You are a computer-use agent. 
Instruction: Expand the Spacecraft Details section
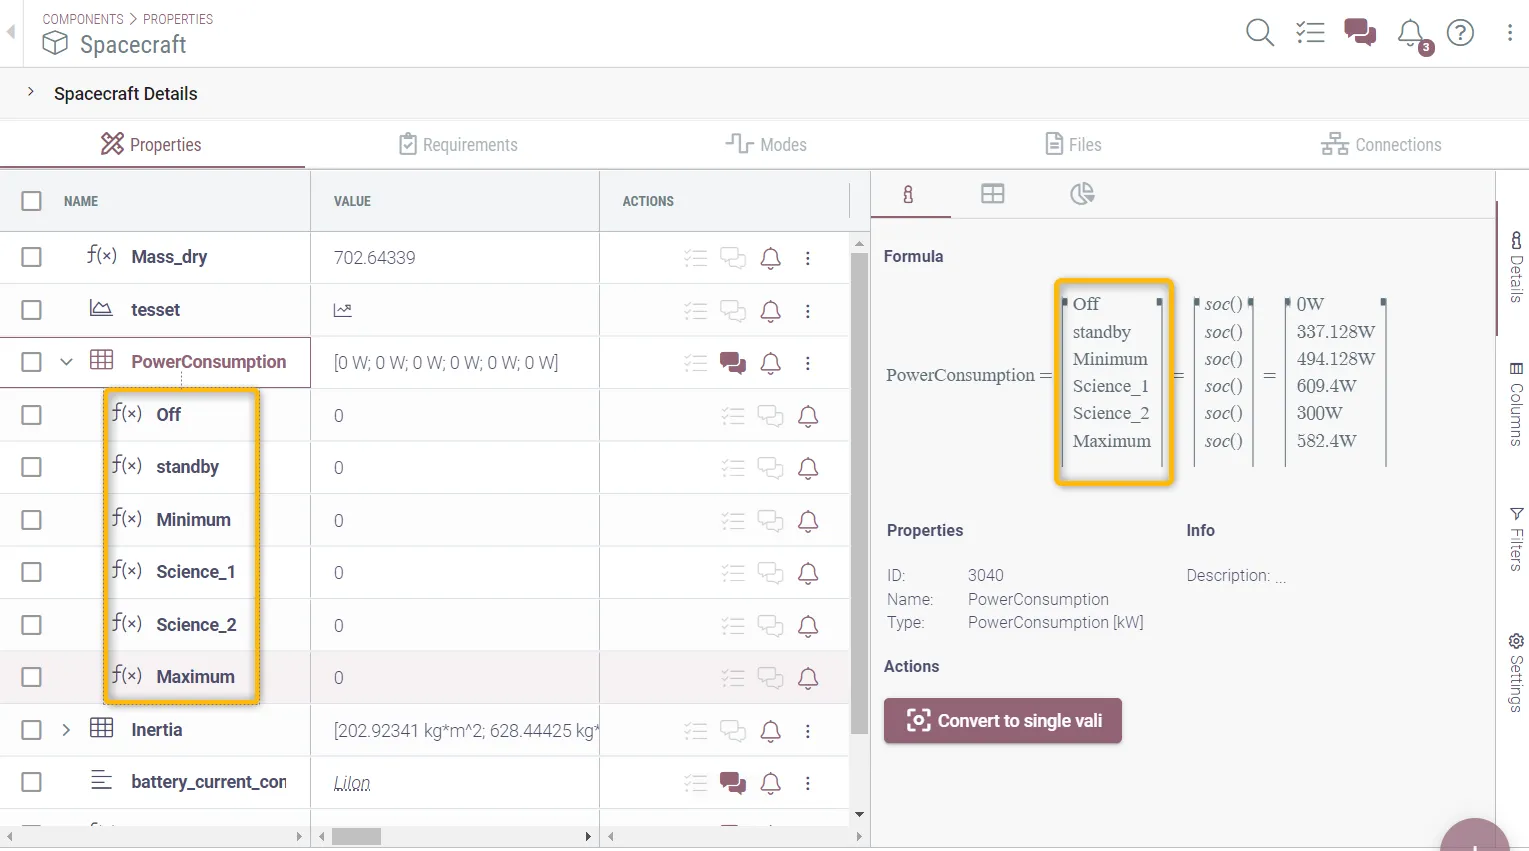tap(31, 92)
